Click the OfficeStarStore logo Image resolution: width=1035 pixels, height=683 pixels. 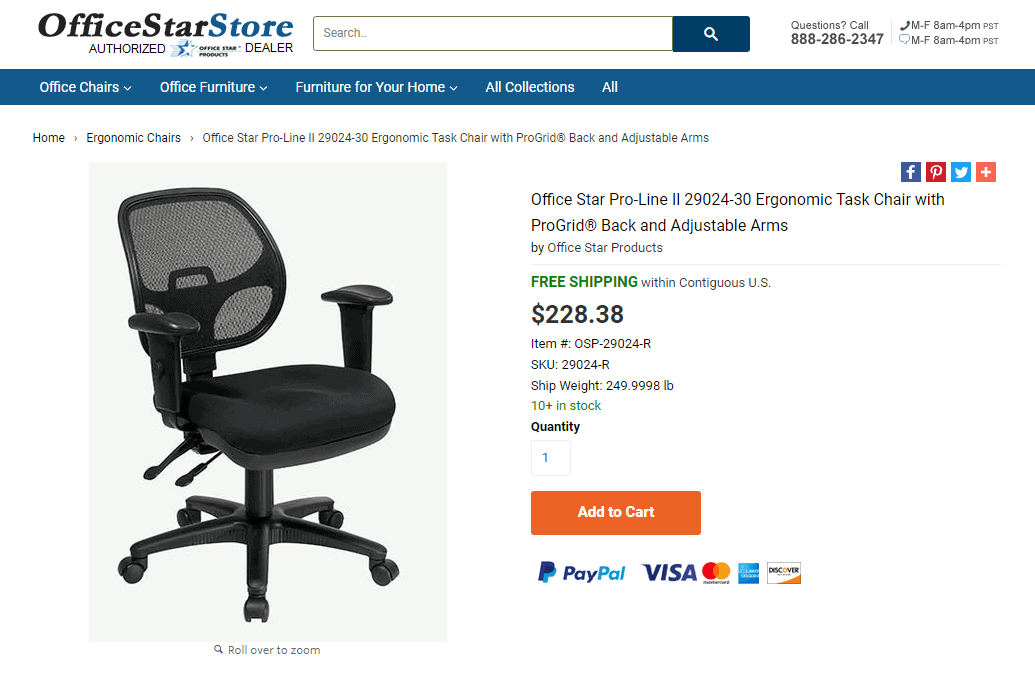(166, 34)
